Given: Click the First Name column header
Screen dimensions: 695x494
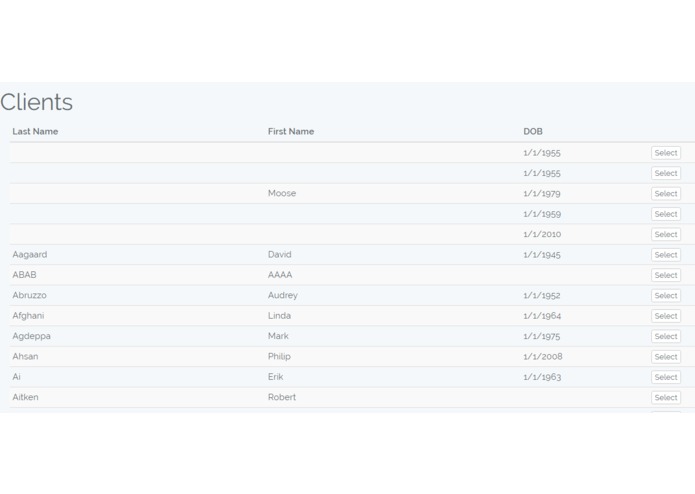Looking at the screenshot, I should pyautogui.click(x=291, y=132).
